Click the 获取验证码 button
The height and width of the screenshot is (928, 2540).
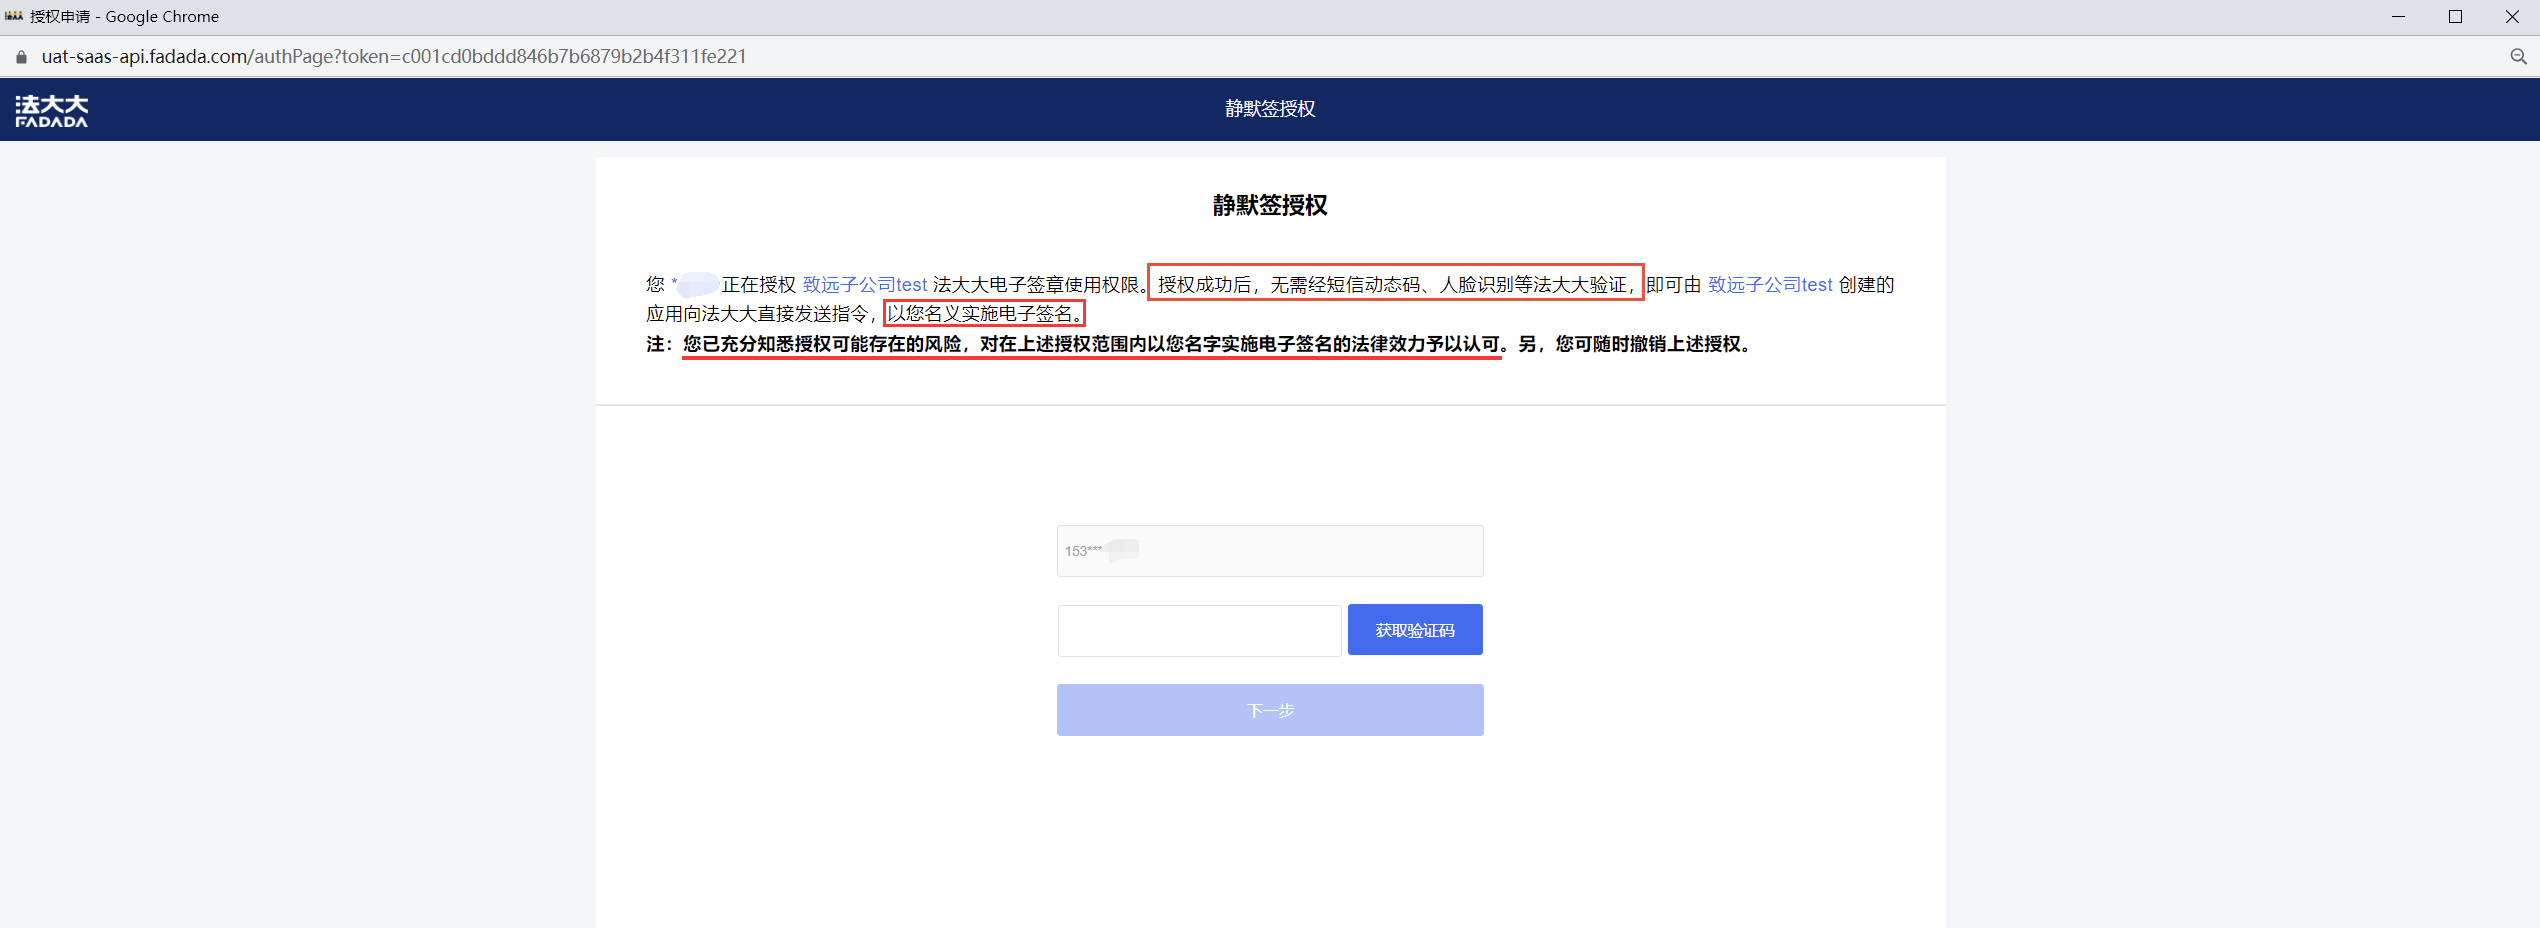(1415, 630)
